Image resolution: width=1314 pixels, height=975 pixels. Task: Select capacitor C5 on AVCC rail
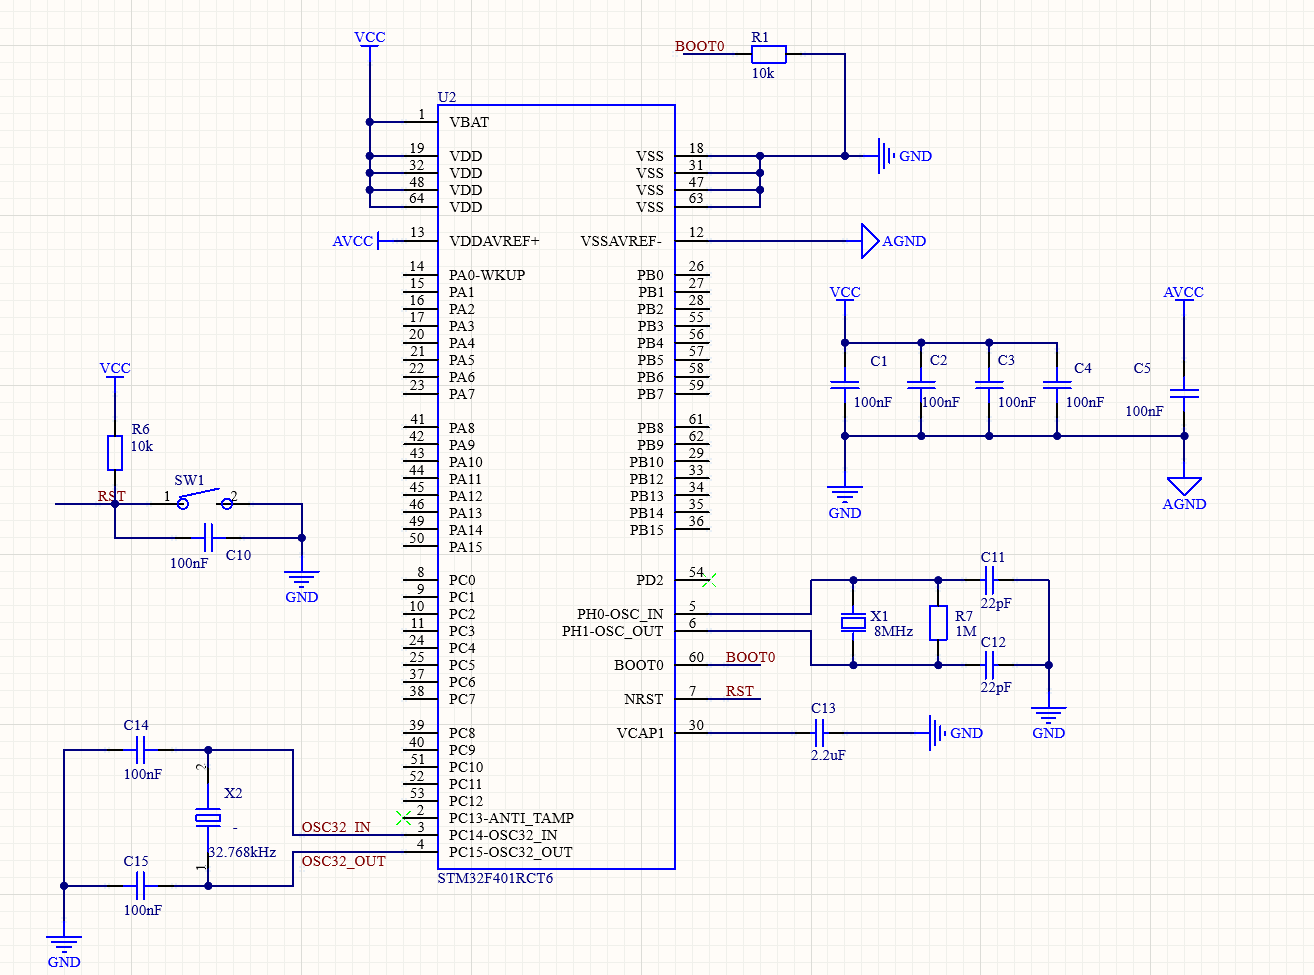(1184, 393)
